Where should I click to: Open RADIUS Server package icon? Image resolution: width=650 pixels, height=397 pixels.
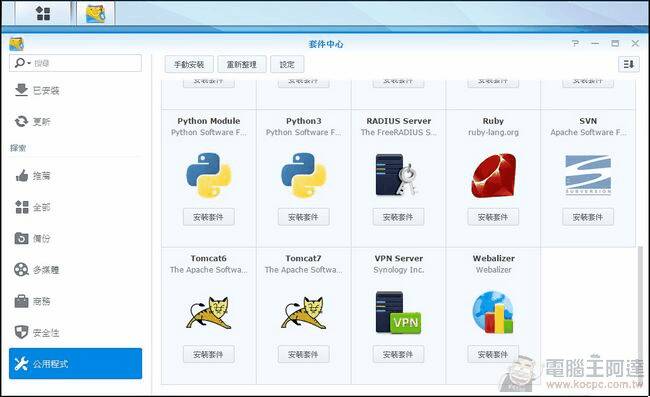(397, 174)
